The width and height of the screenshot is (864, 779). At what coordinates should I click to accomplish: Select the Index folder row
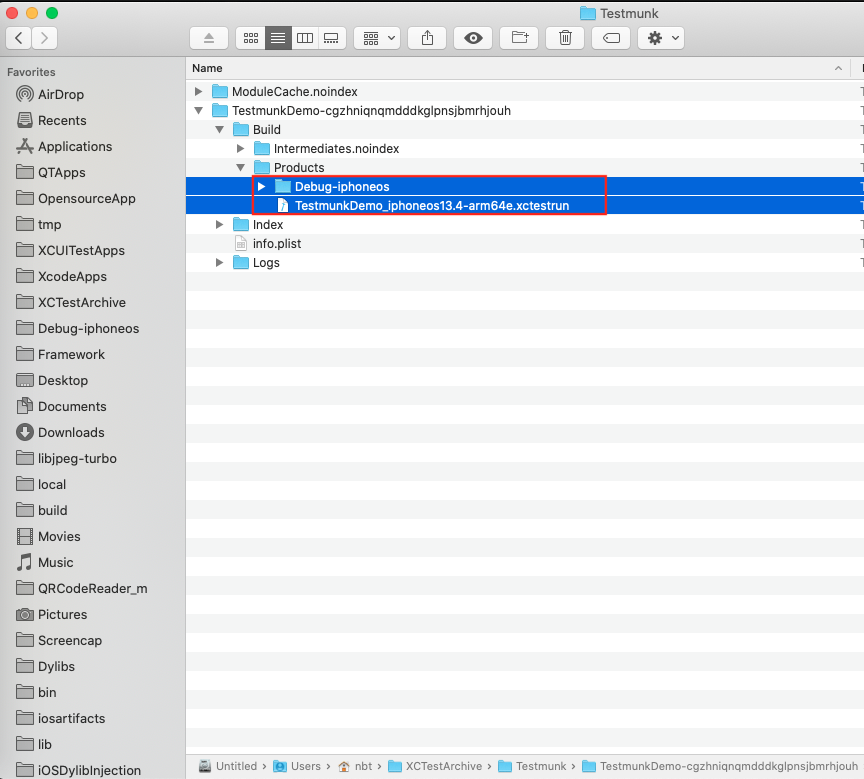525,225
